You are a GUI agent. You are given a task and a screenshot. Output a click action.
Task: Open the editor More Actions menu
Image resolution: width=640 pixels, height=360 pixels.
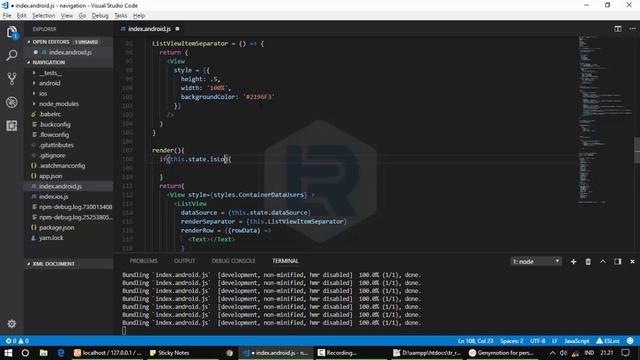click(x=632, y=29)
